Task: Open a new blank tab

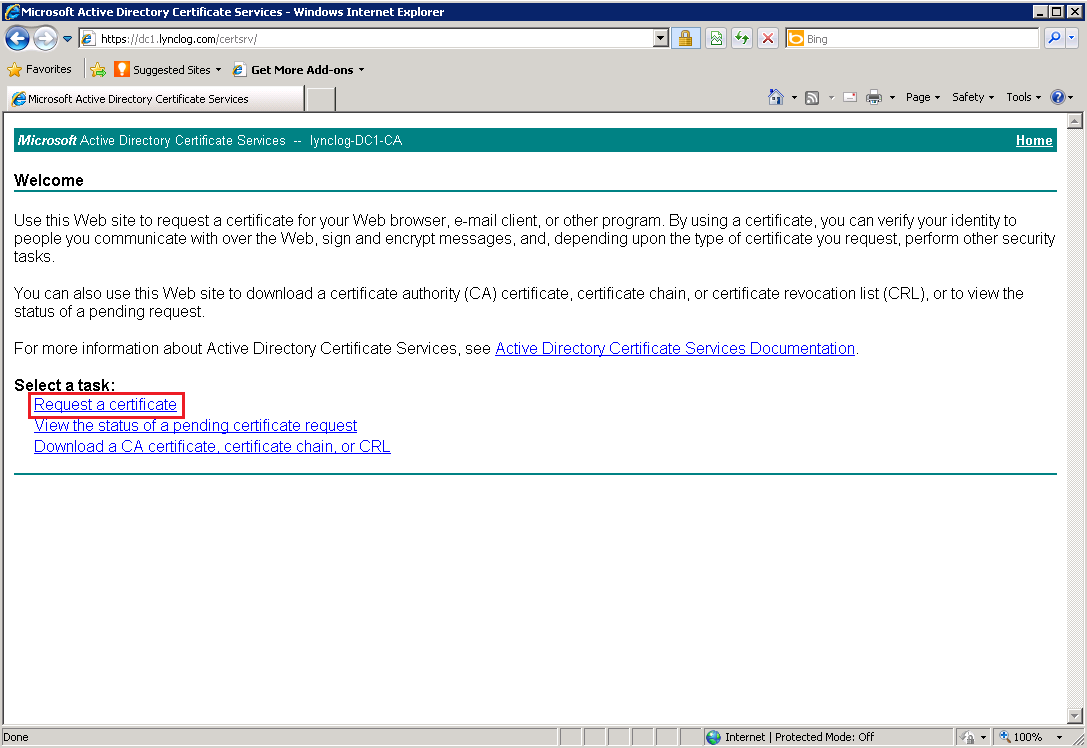Action: pos(321,99)
